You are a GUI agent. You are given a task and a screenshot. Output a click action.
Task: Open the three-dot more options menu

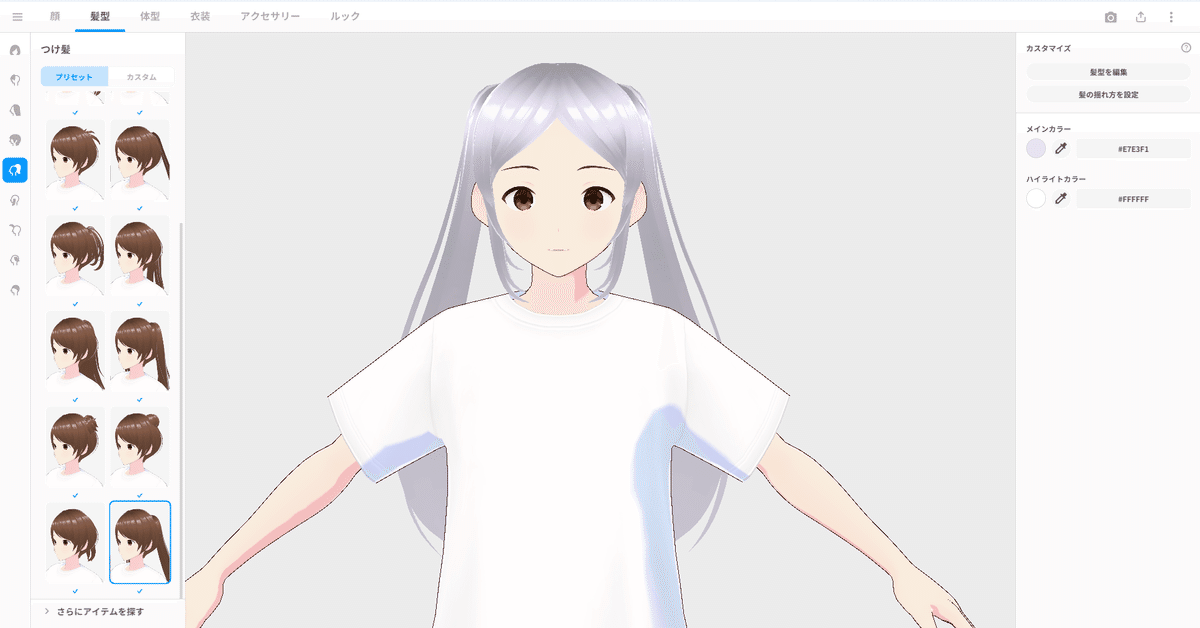pos(1171,17)
